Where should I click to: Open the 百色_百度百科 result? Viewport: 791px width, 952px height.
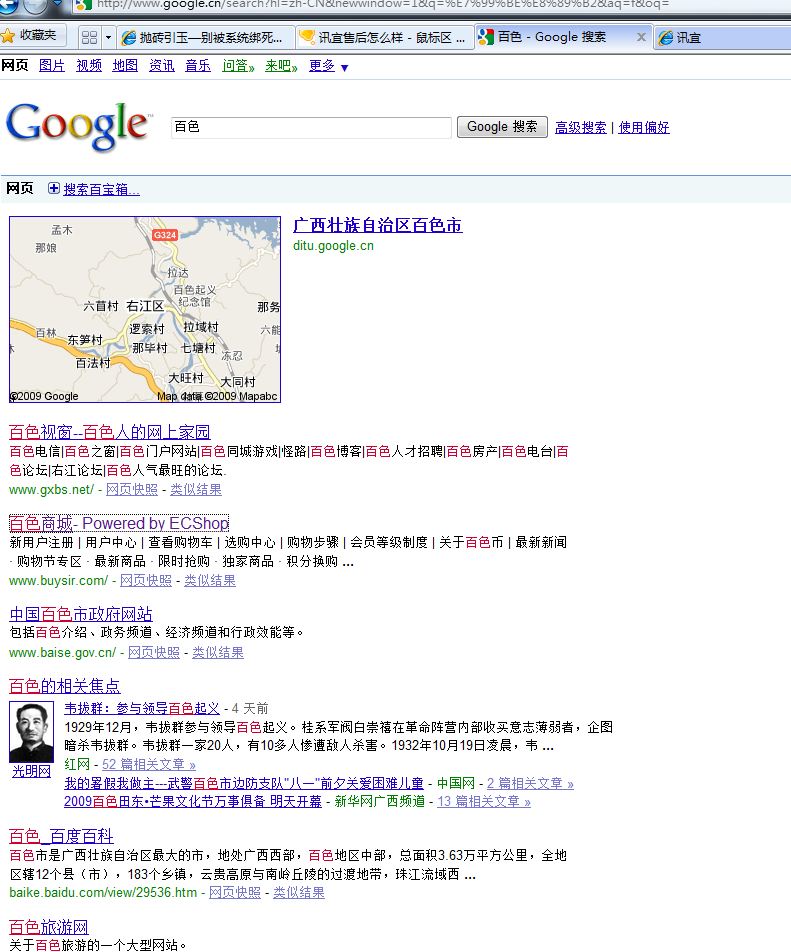tap(61, 836)
